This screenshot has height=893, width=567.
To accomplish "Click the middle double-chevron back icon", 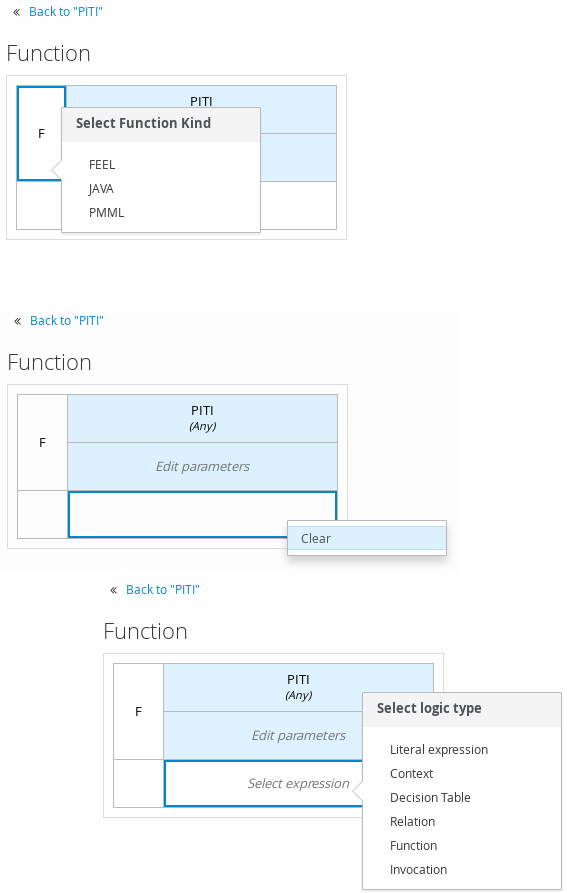I will (x=18, y=321).
